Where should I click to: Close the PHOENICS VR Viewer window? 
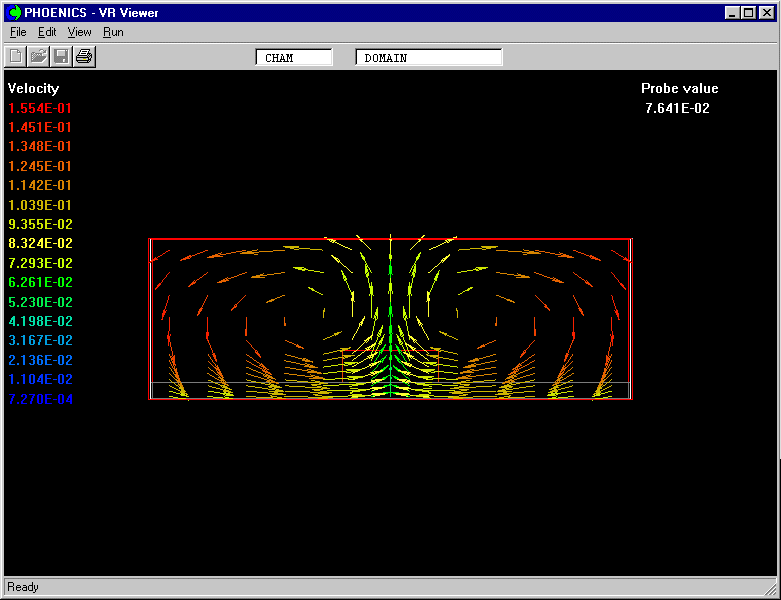coord(767,13)
